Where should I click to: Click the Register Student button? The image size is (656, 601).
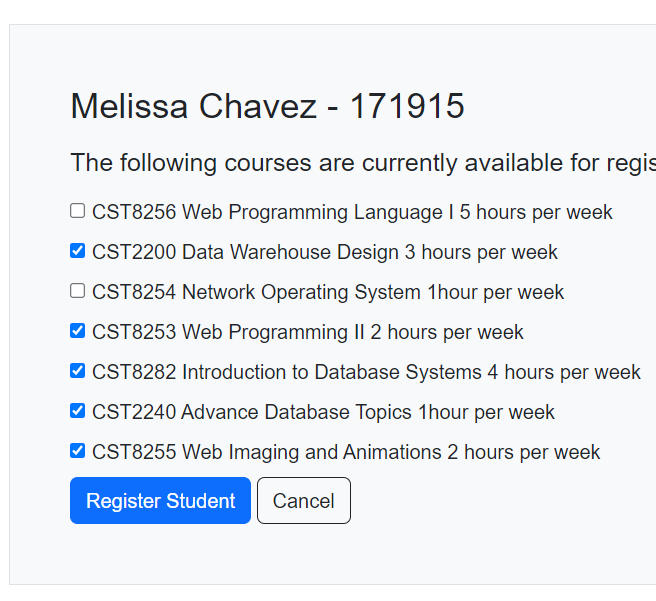[x=160, y=501]
